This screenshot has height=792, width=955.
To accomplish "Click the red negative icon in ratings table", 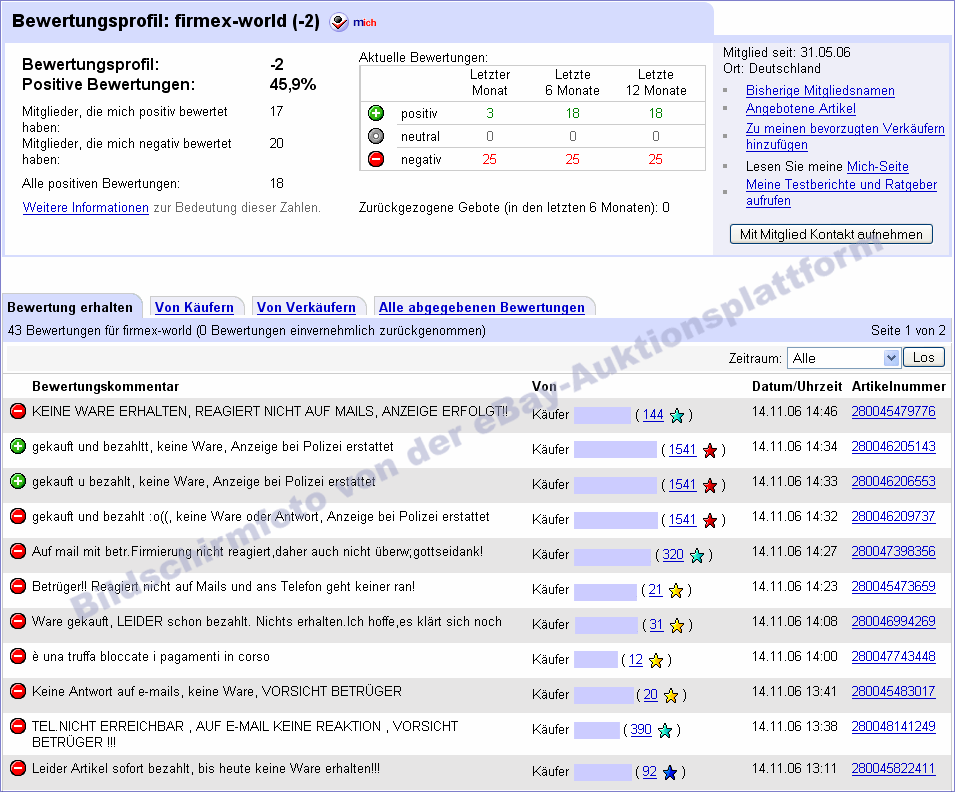I will coord(376,159).
